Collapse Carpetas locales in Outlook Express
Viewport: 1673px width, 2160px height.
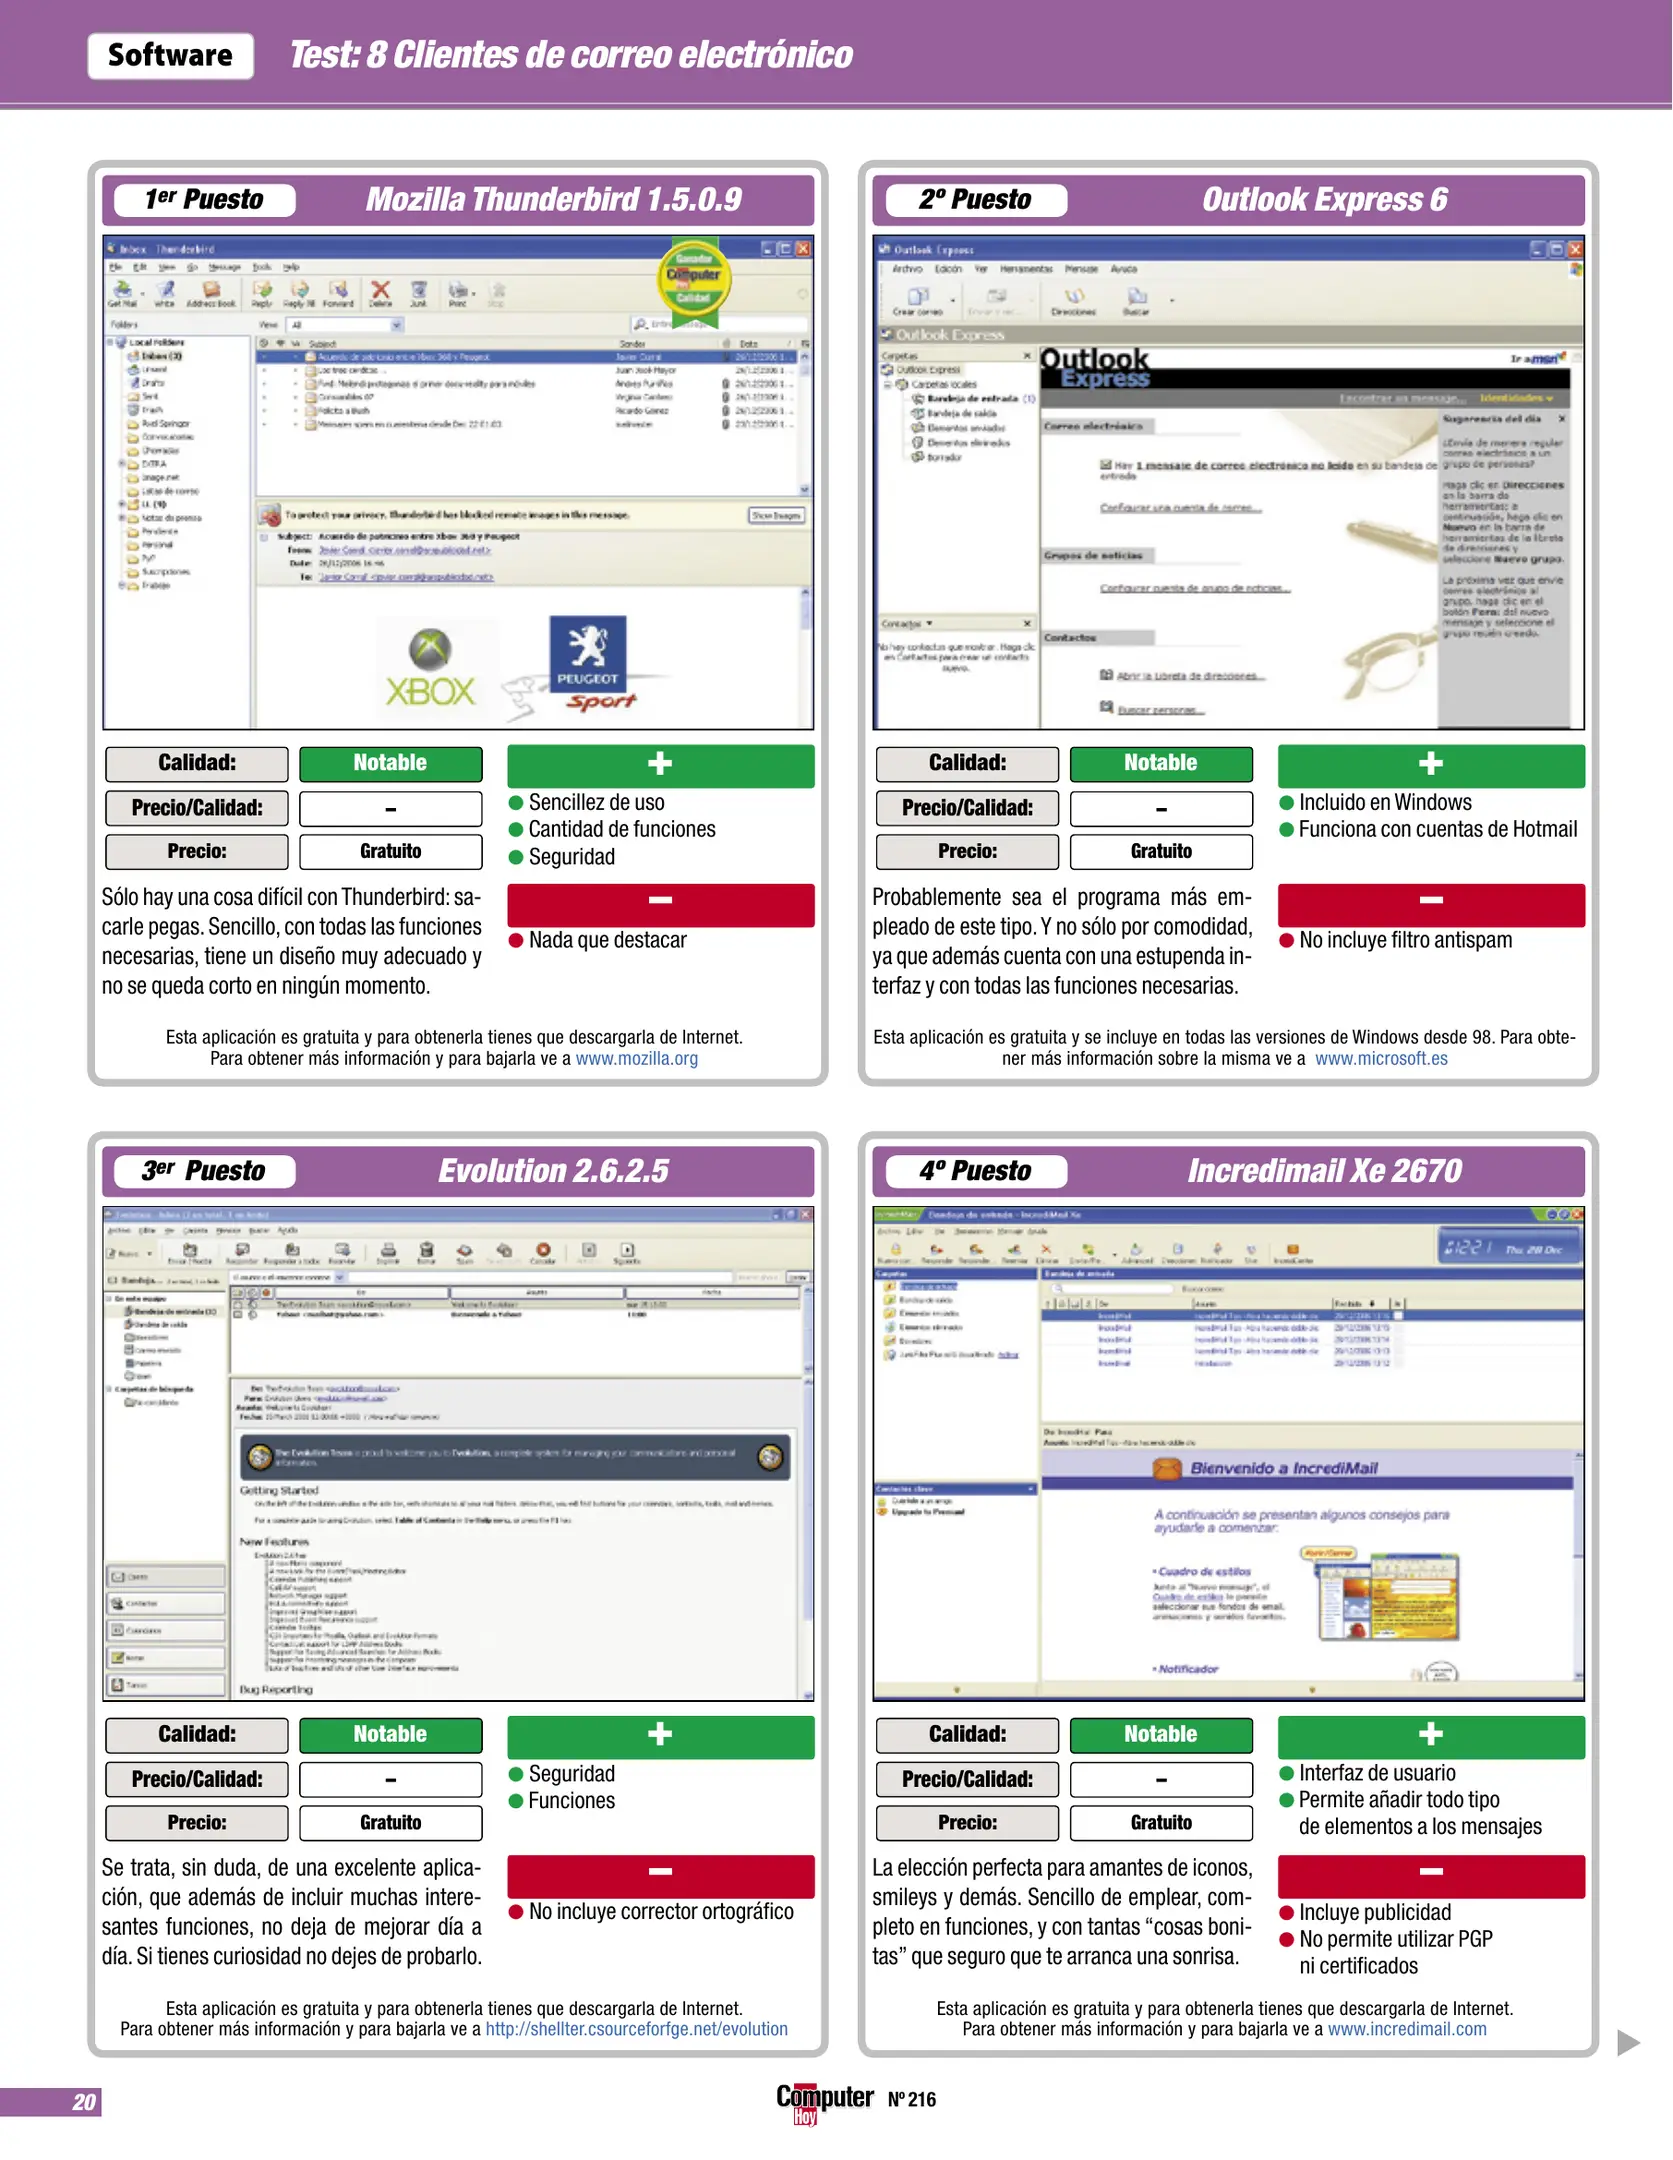click(x=887, y=384)
